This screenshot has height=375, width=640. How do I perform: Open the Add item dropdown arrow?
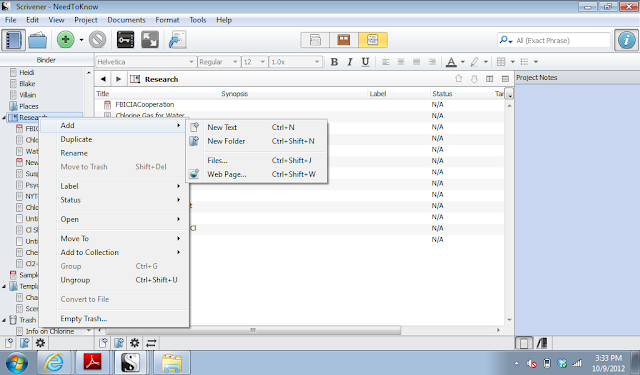click(x=81, y=40)
